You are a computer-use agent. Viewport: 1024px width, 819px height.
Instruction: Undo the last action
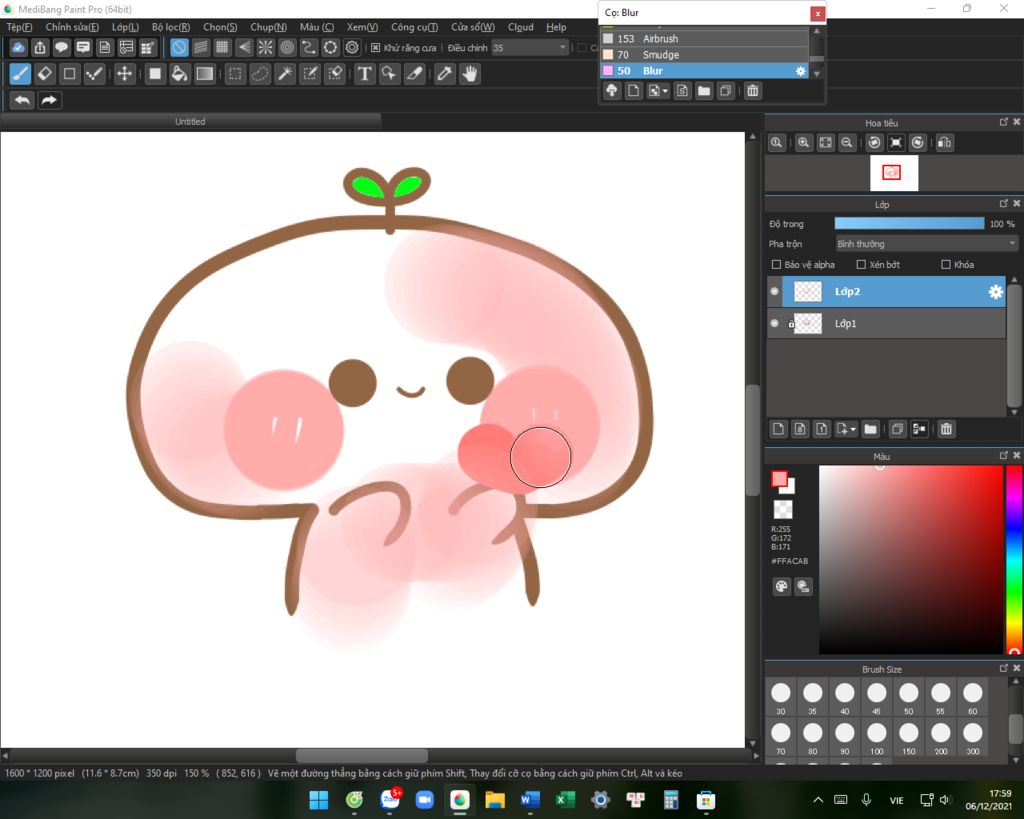click(x=22, y=101)
